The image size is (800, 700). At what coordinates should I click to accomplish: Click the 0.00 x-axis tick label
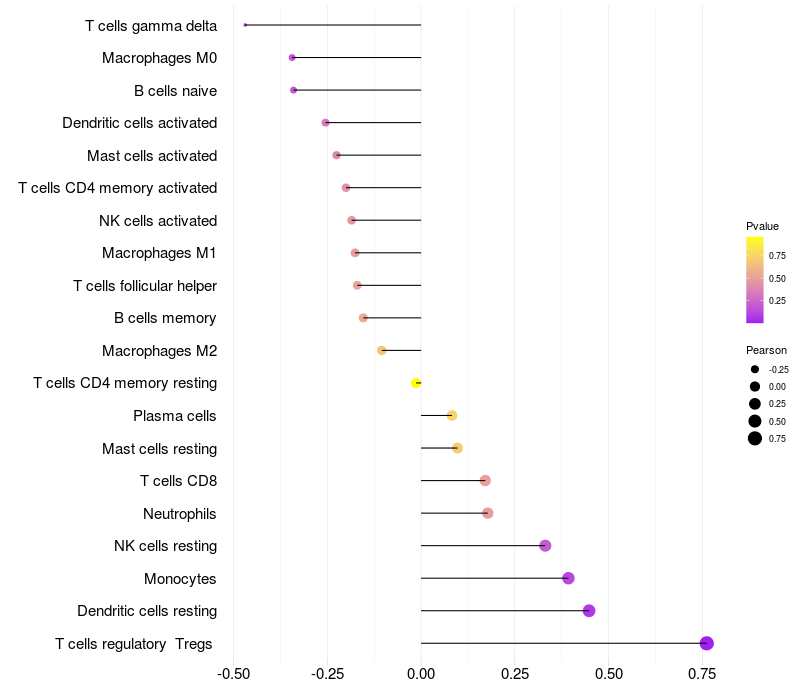(x=421, y=674)
